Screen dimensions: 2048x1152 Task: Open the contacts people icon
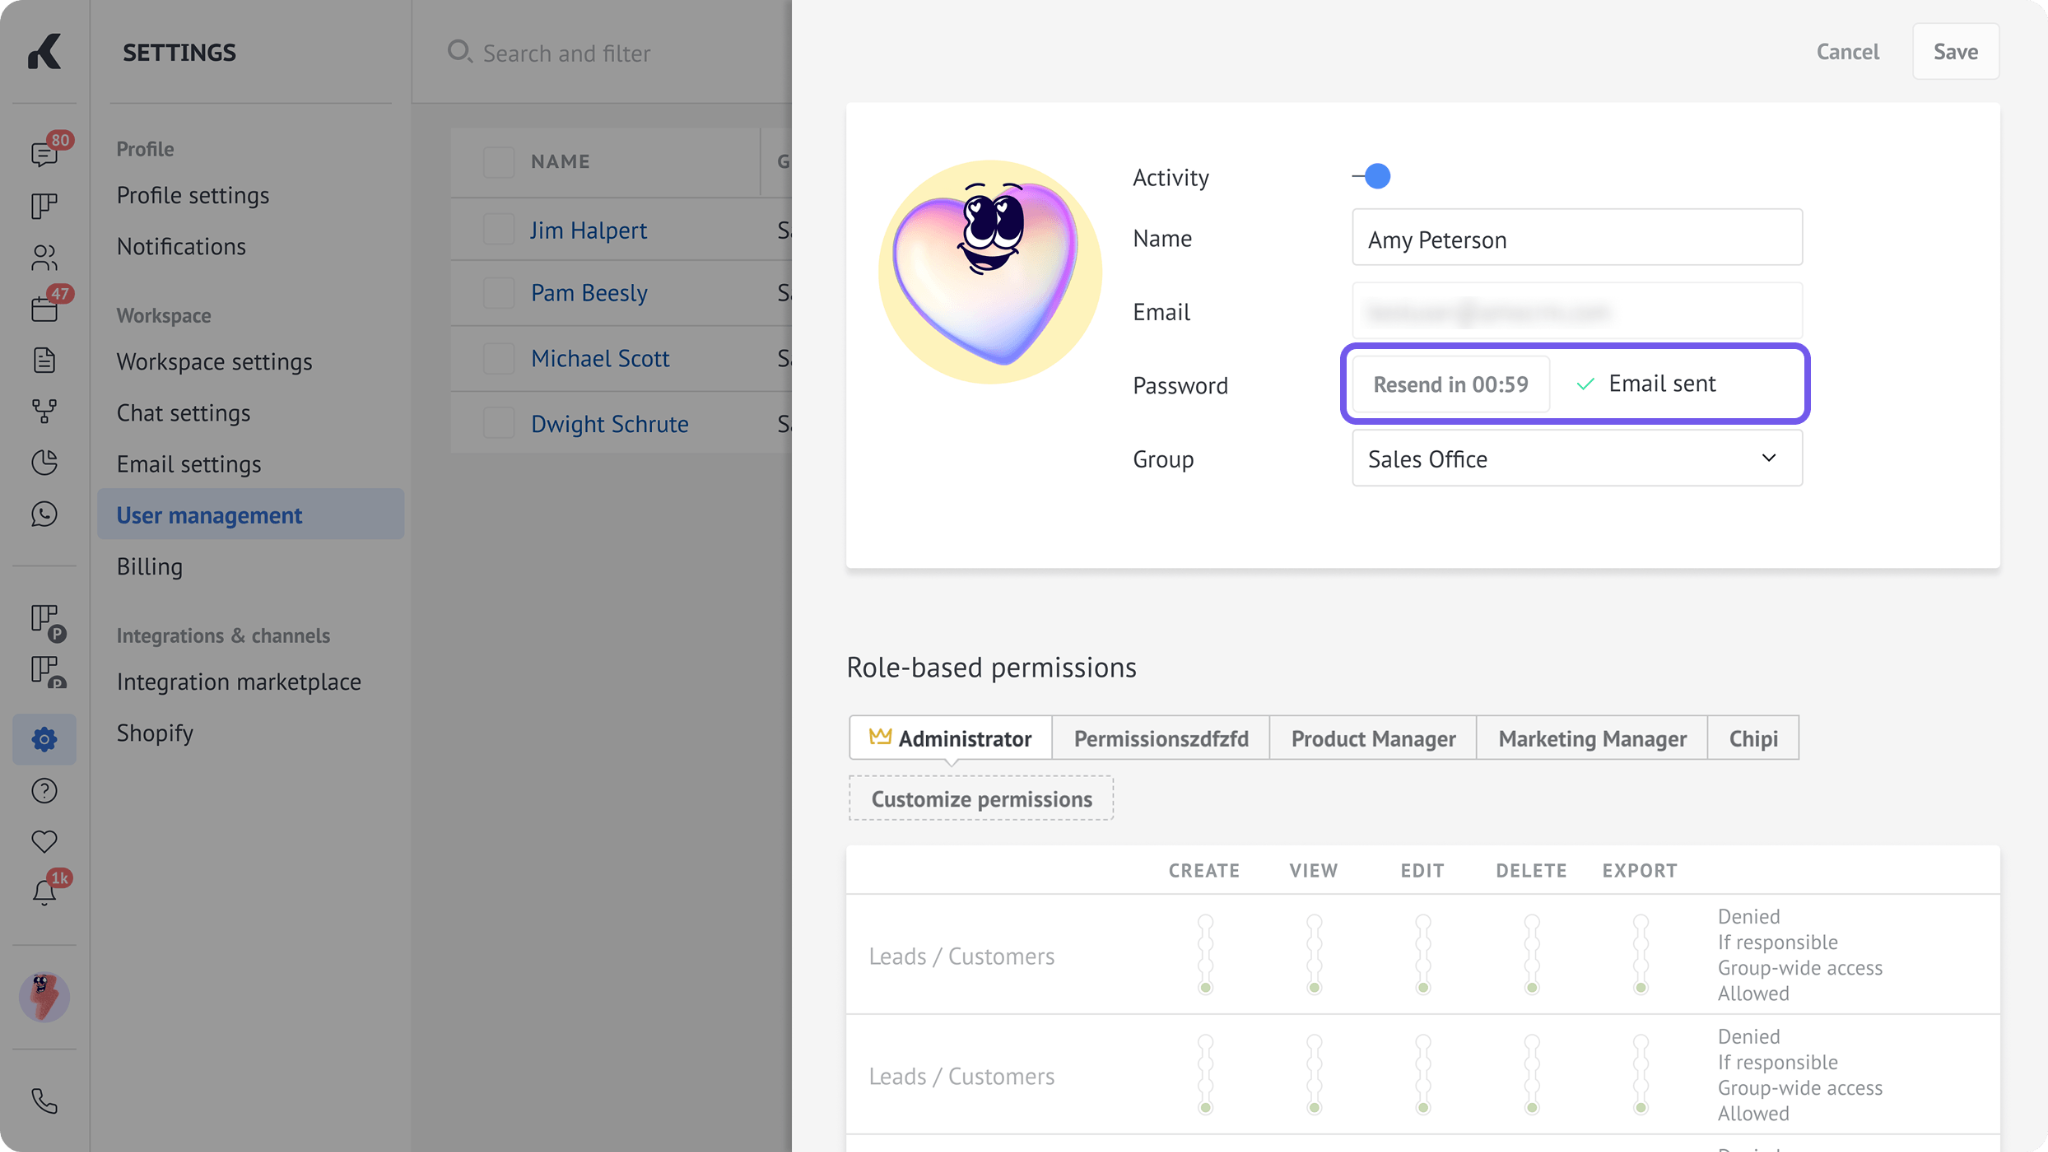(44, 257)
